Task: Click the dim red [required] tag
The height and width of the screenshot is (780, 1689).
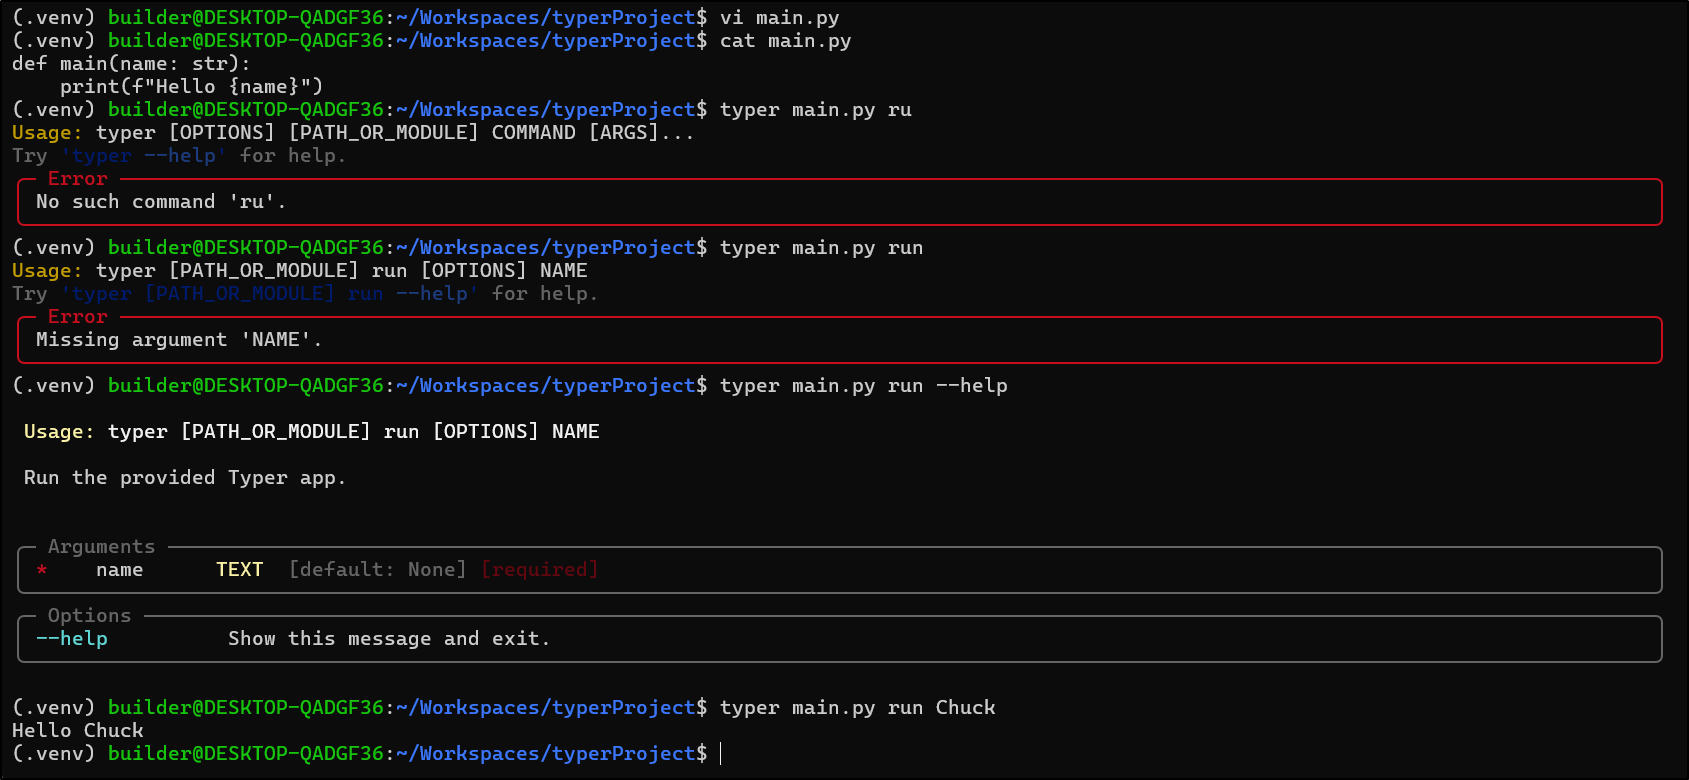Action: (539, 570)
